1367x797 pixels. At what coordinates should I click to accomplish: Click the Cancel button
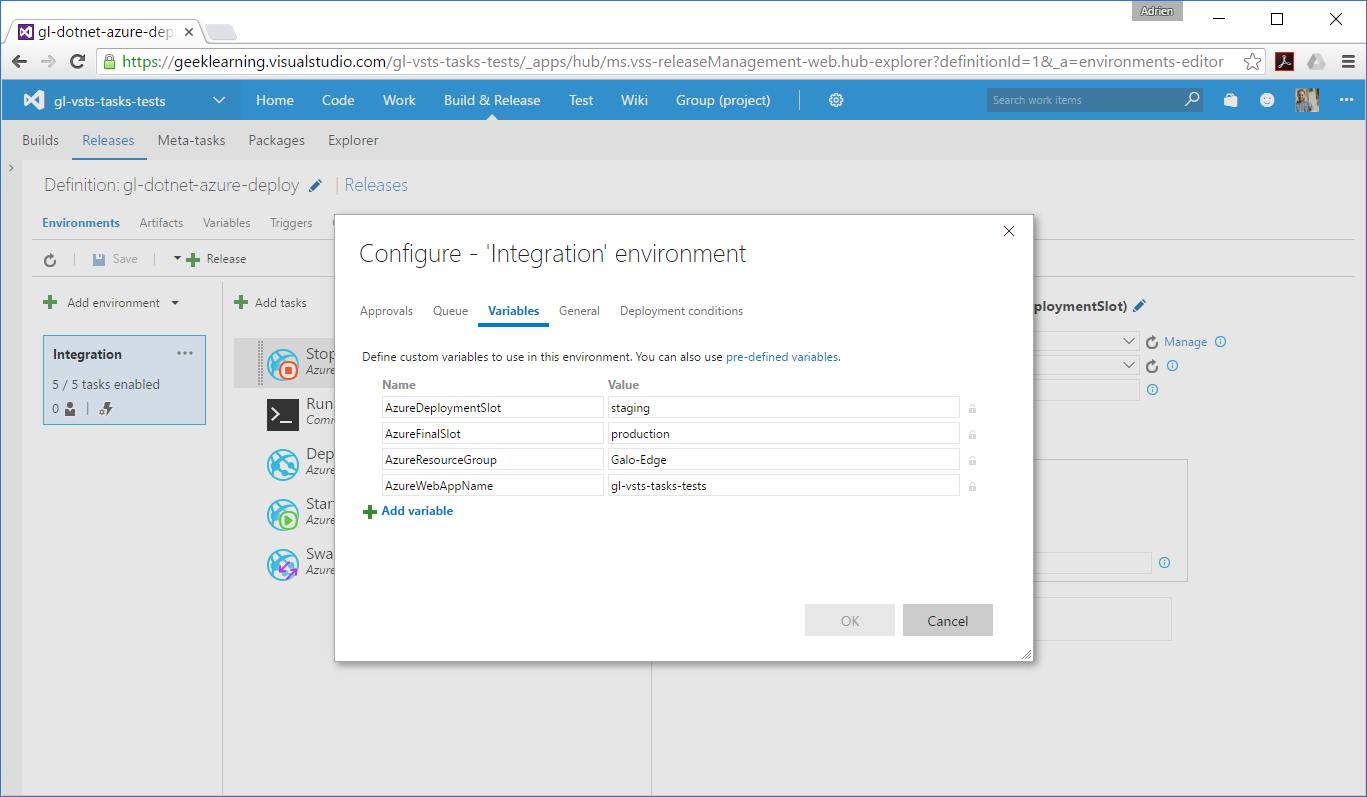point(947,620)
